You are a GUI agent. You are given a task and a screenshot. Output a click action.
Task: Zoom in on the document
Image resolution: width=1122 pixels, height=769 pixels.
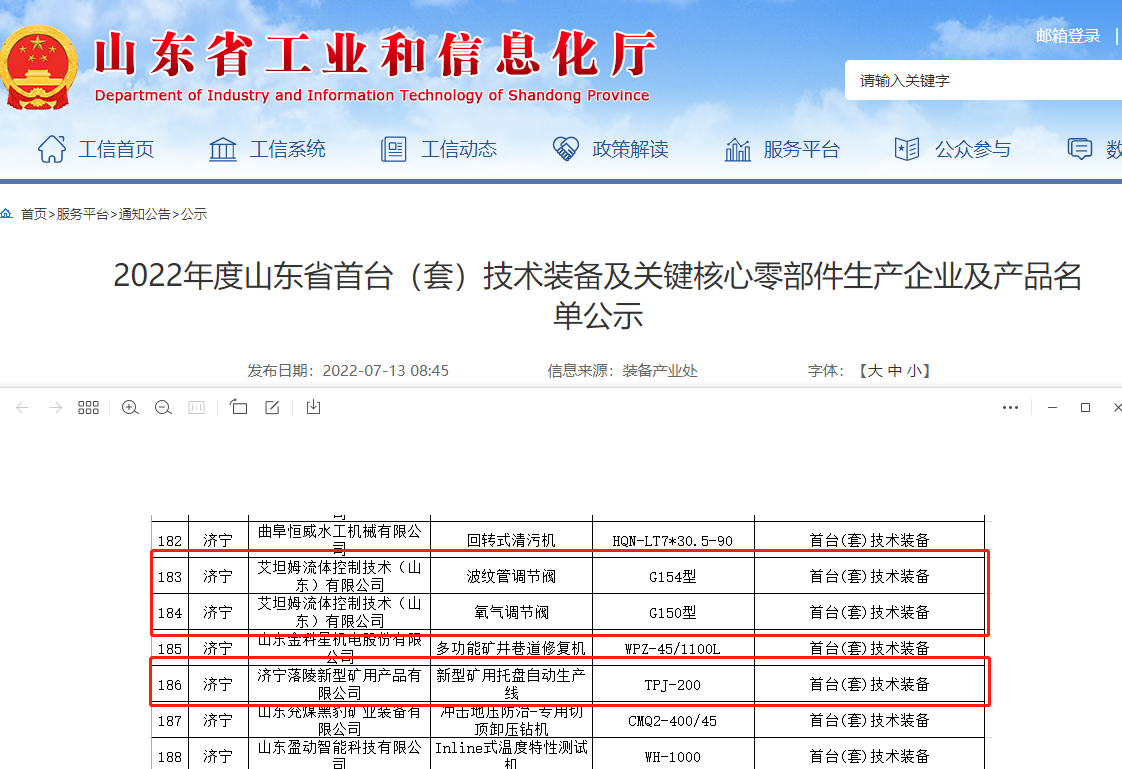pyautogui.click(x=130, y=408)
